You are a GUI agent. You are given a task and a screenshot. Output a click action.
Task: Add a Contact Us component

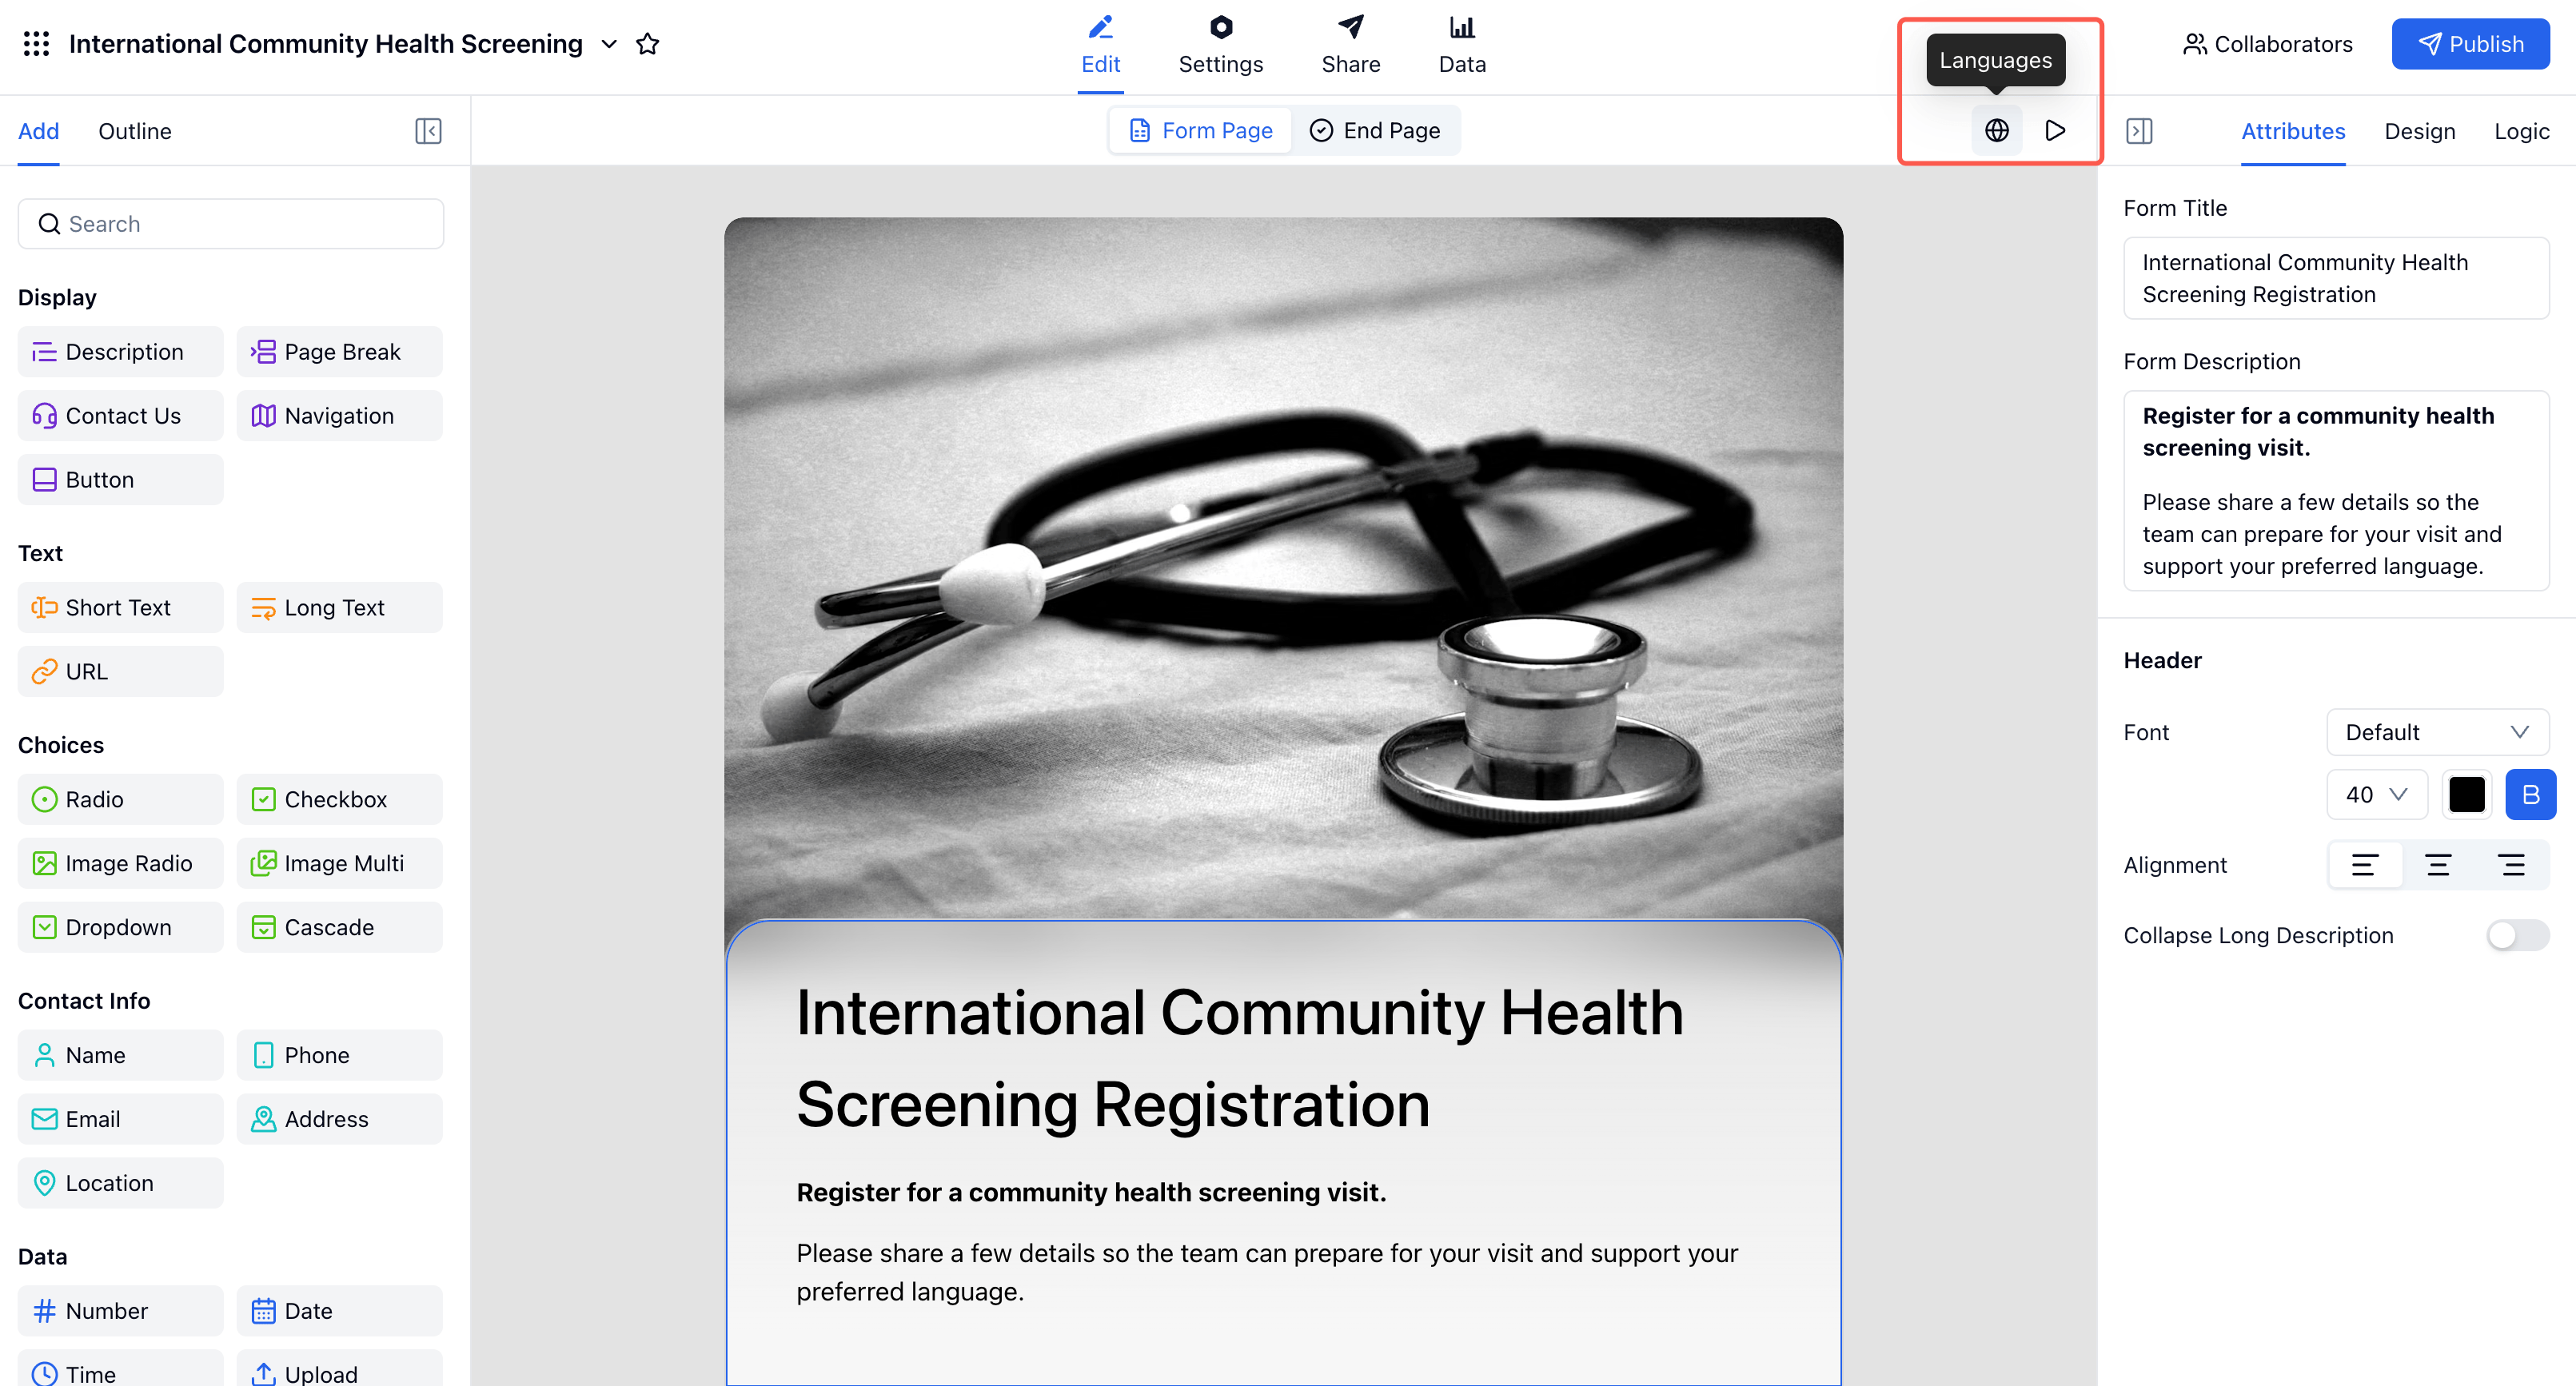120,416
